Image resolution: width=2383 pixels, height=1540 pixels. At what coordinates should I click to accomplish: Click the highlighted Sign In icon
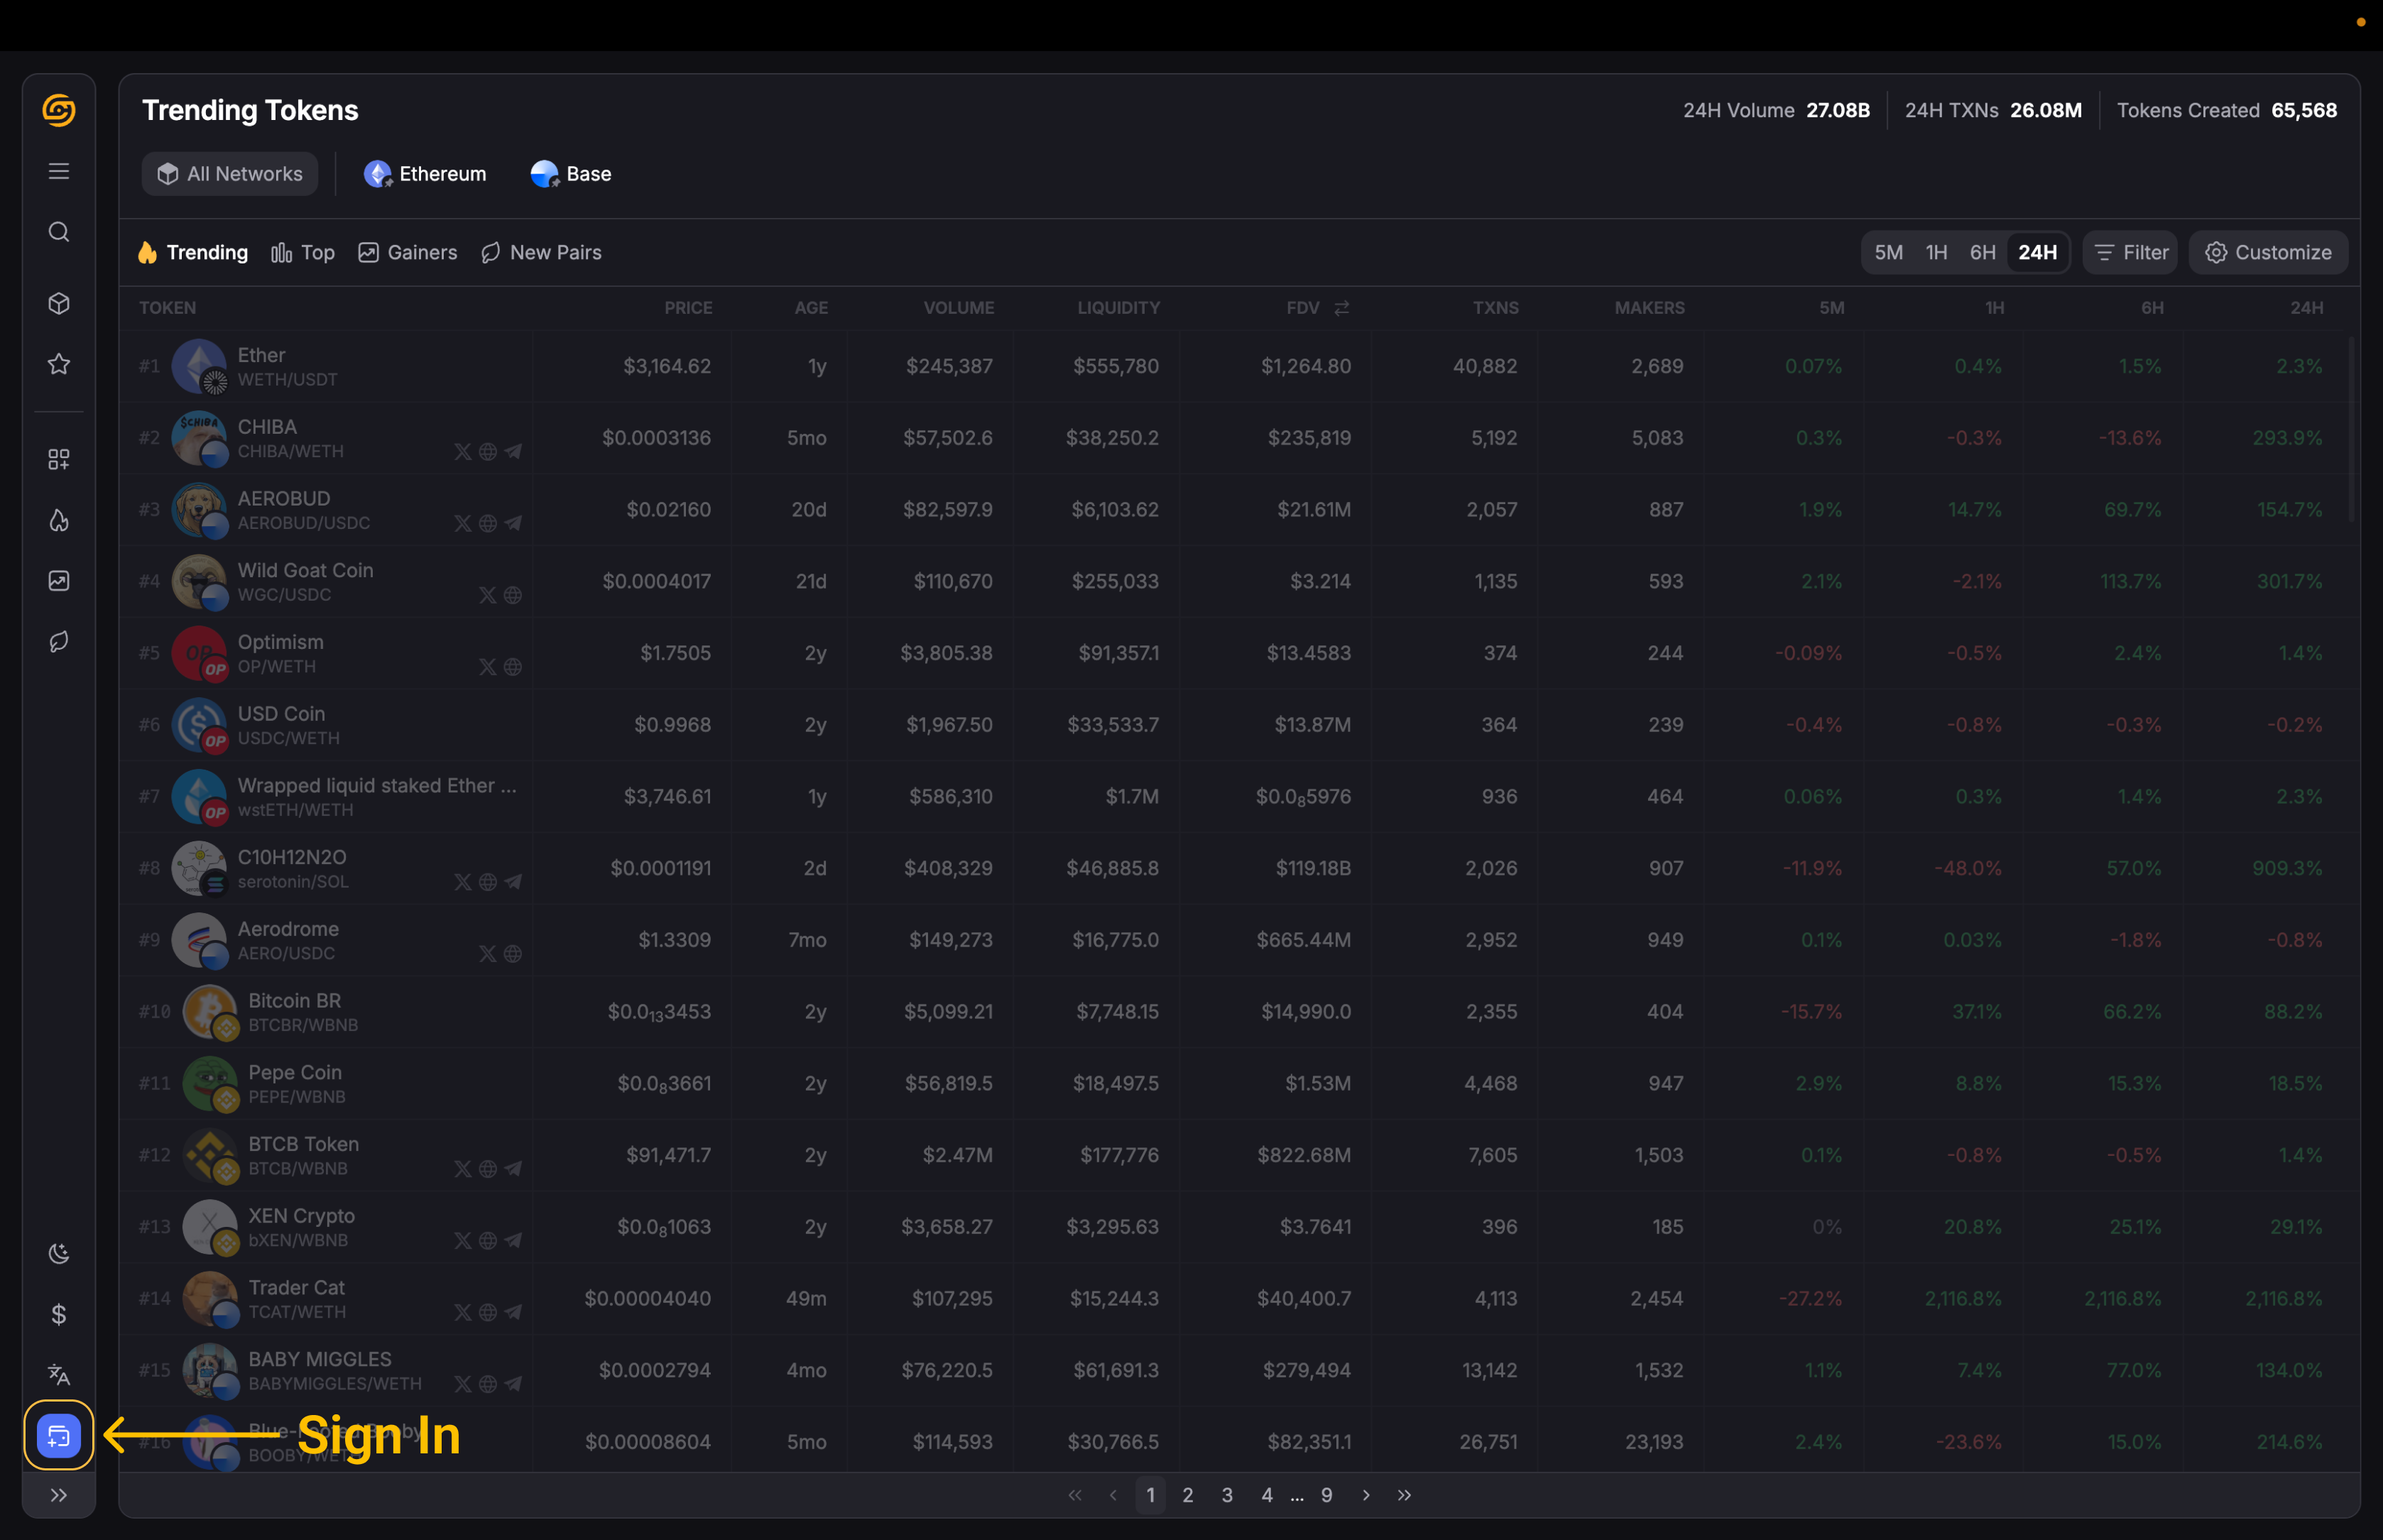(x=59, y=1436)
